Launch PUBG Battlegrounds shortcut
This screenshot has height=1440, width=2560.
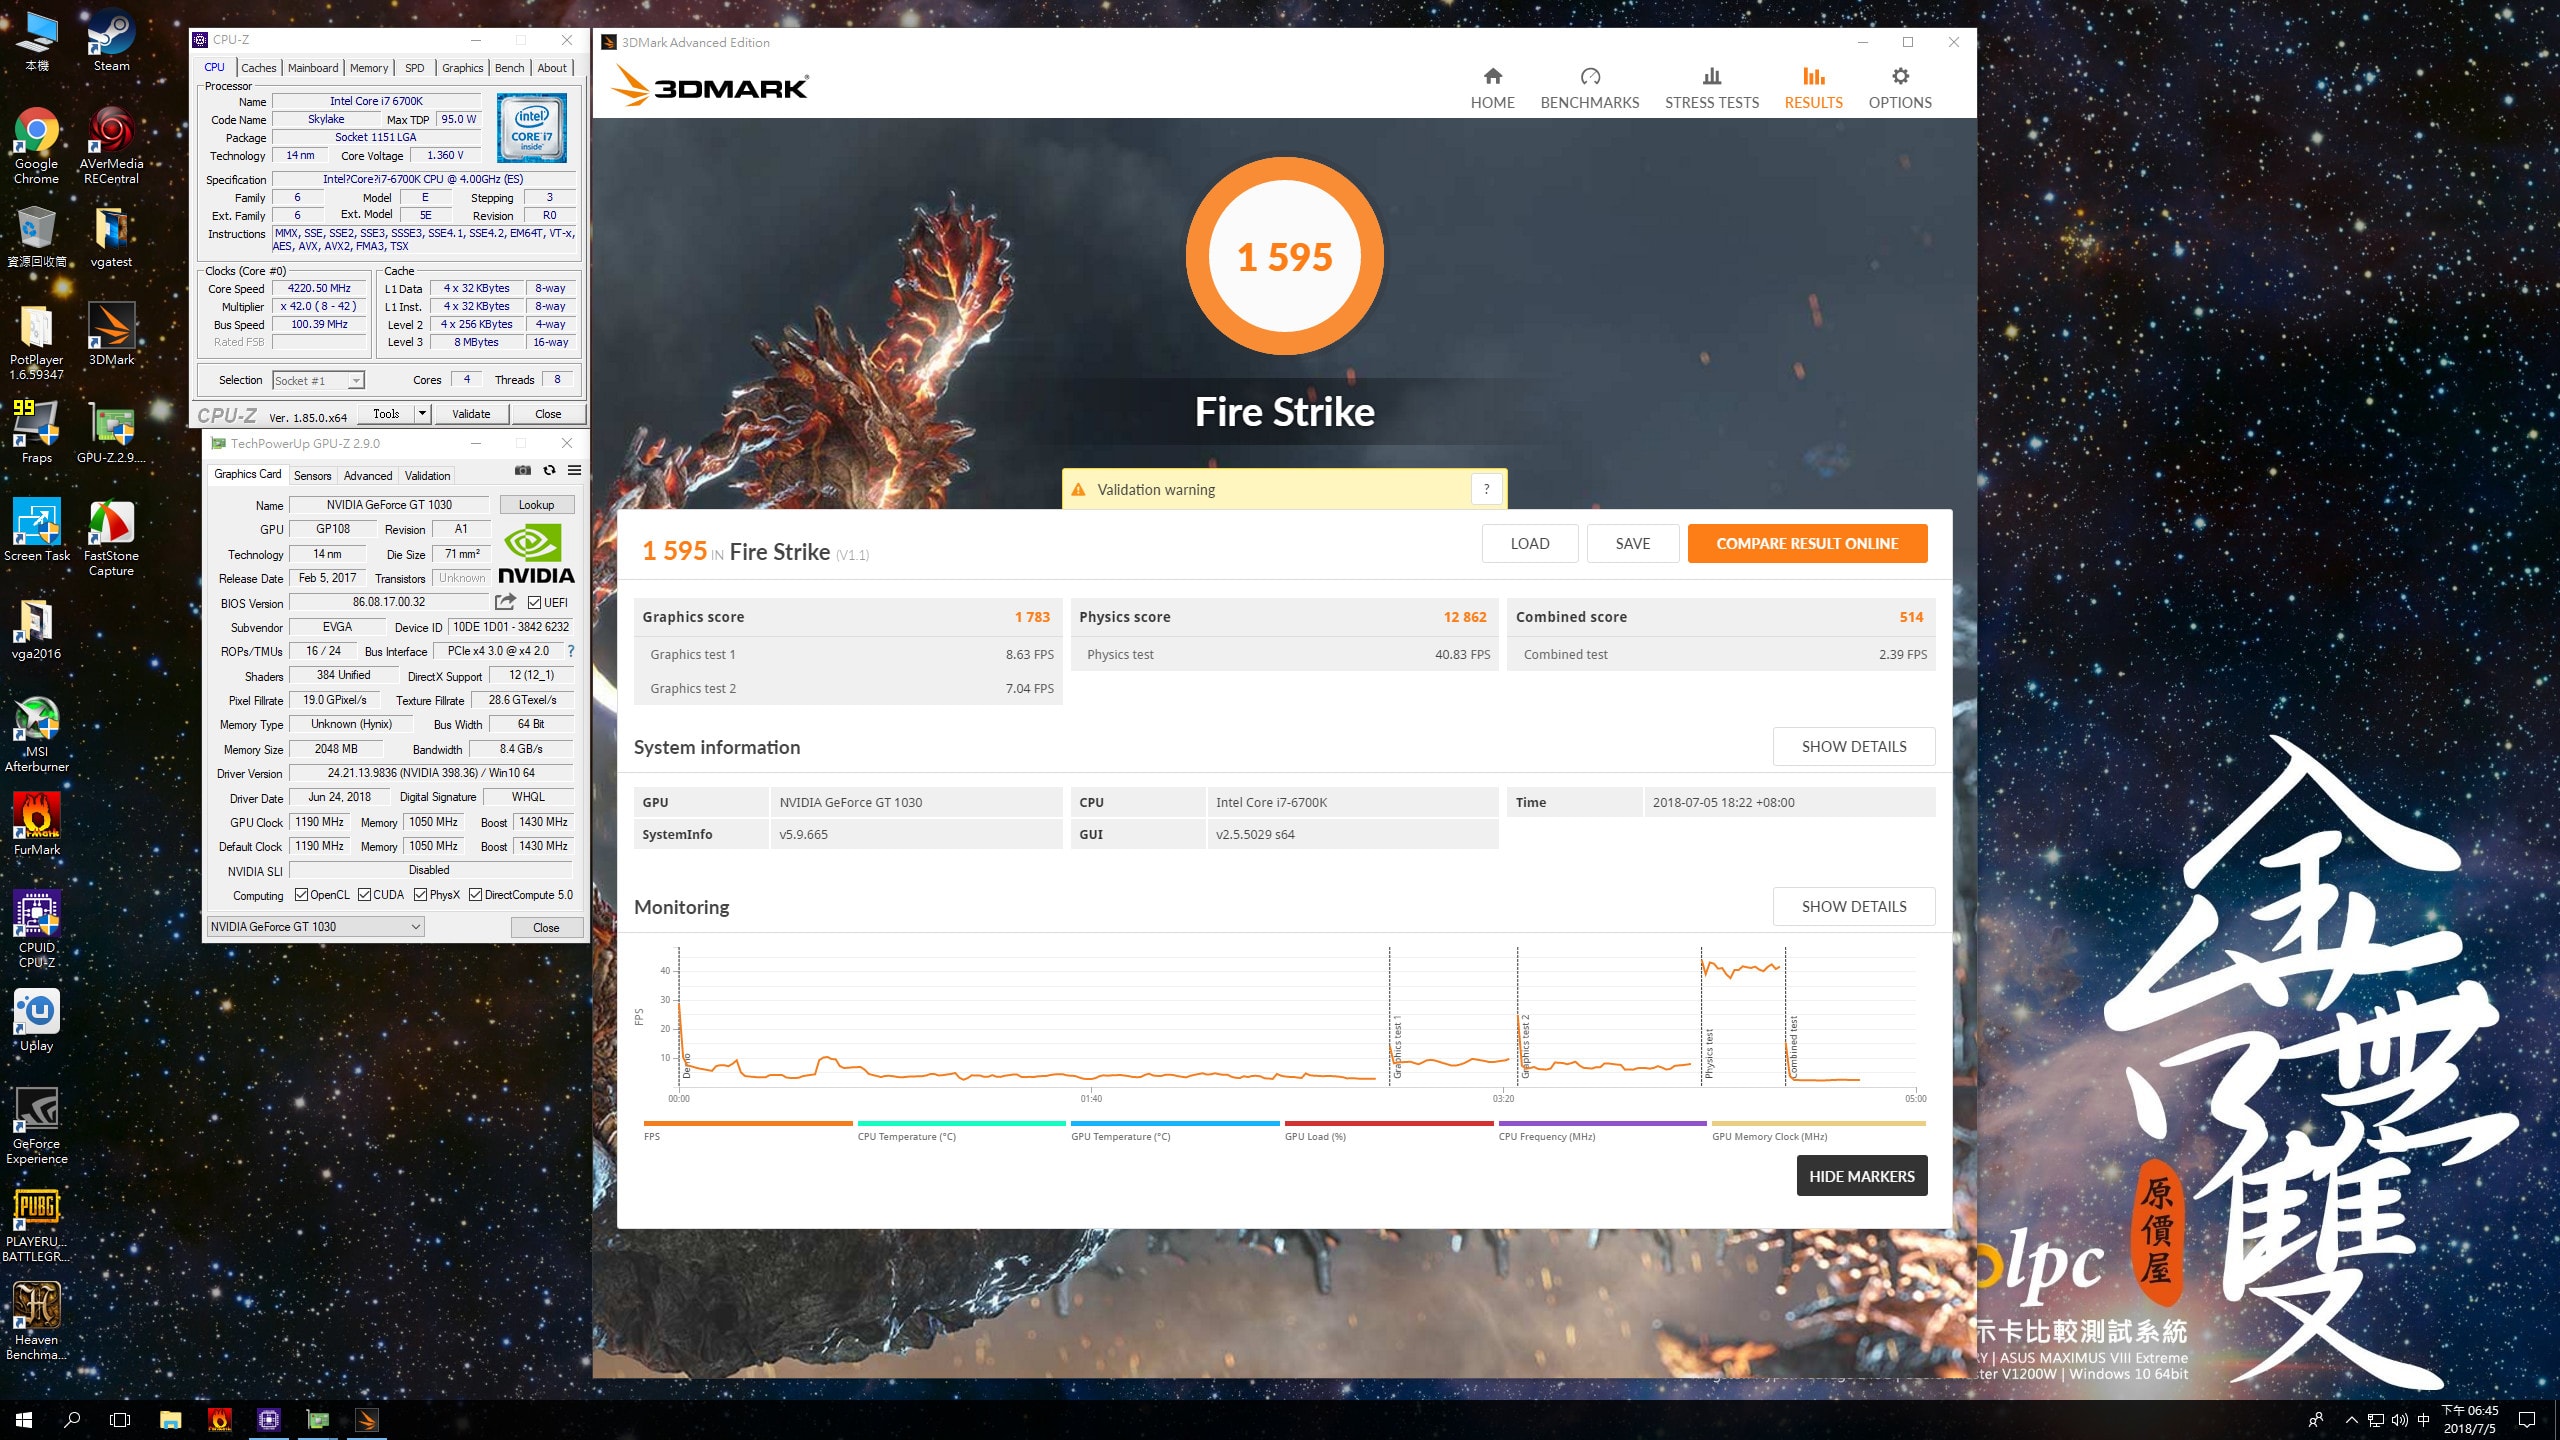[36, 1223]
